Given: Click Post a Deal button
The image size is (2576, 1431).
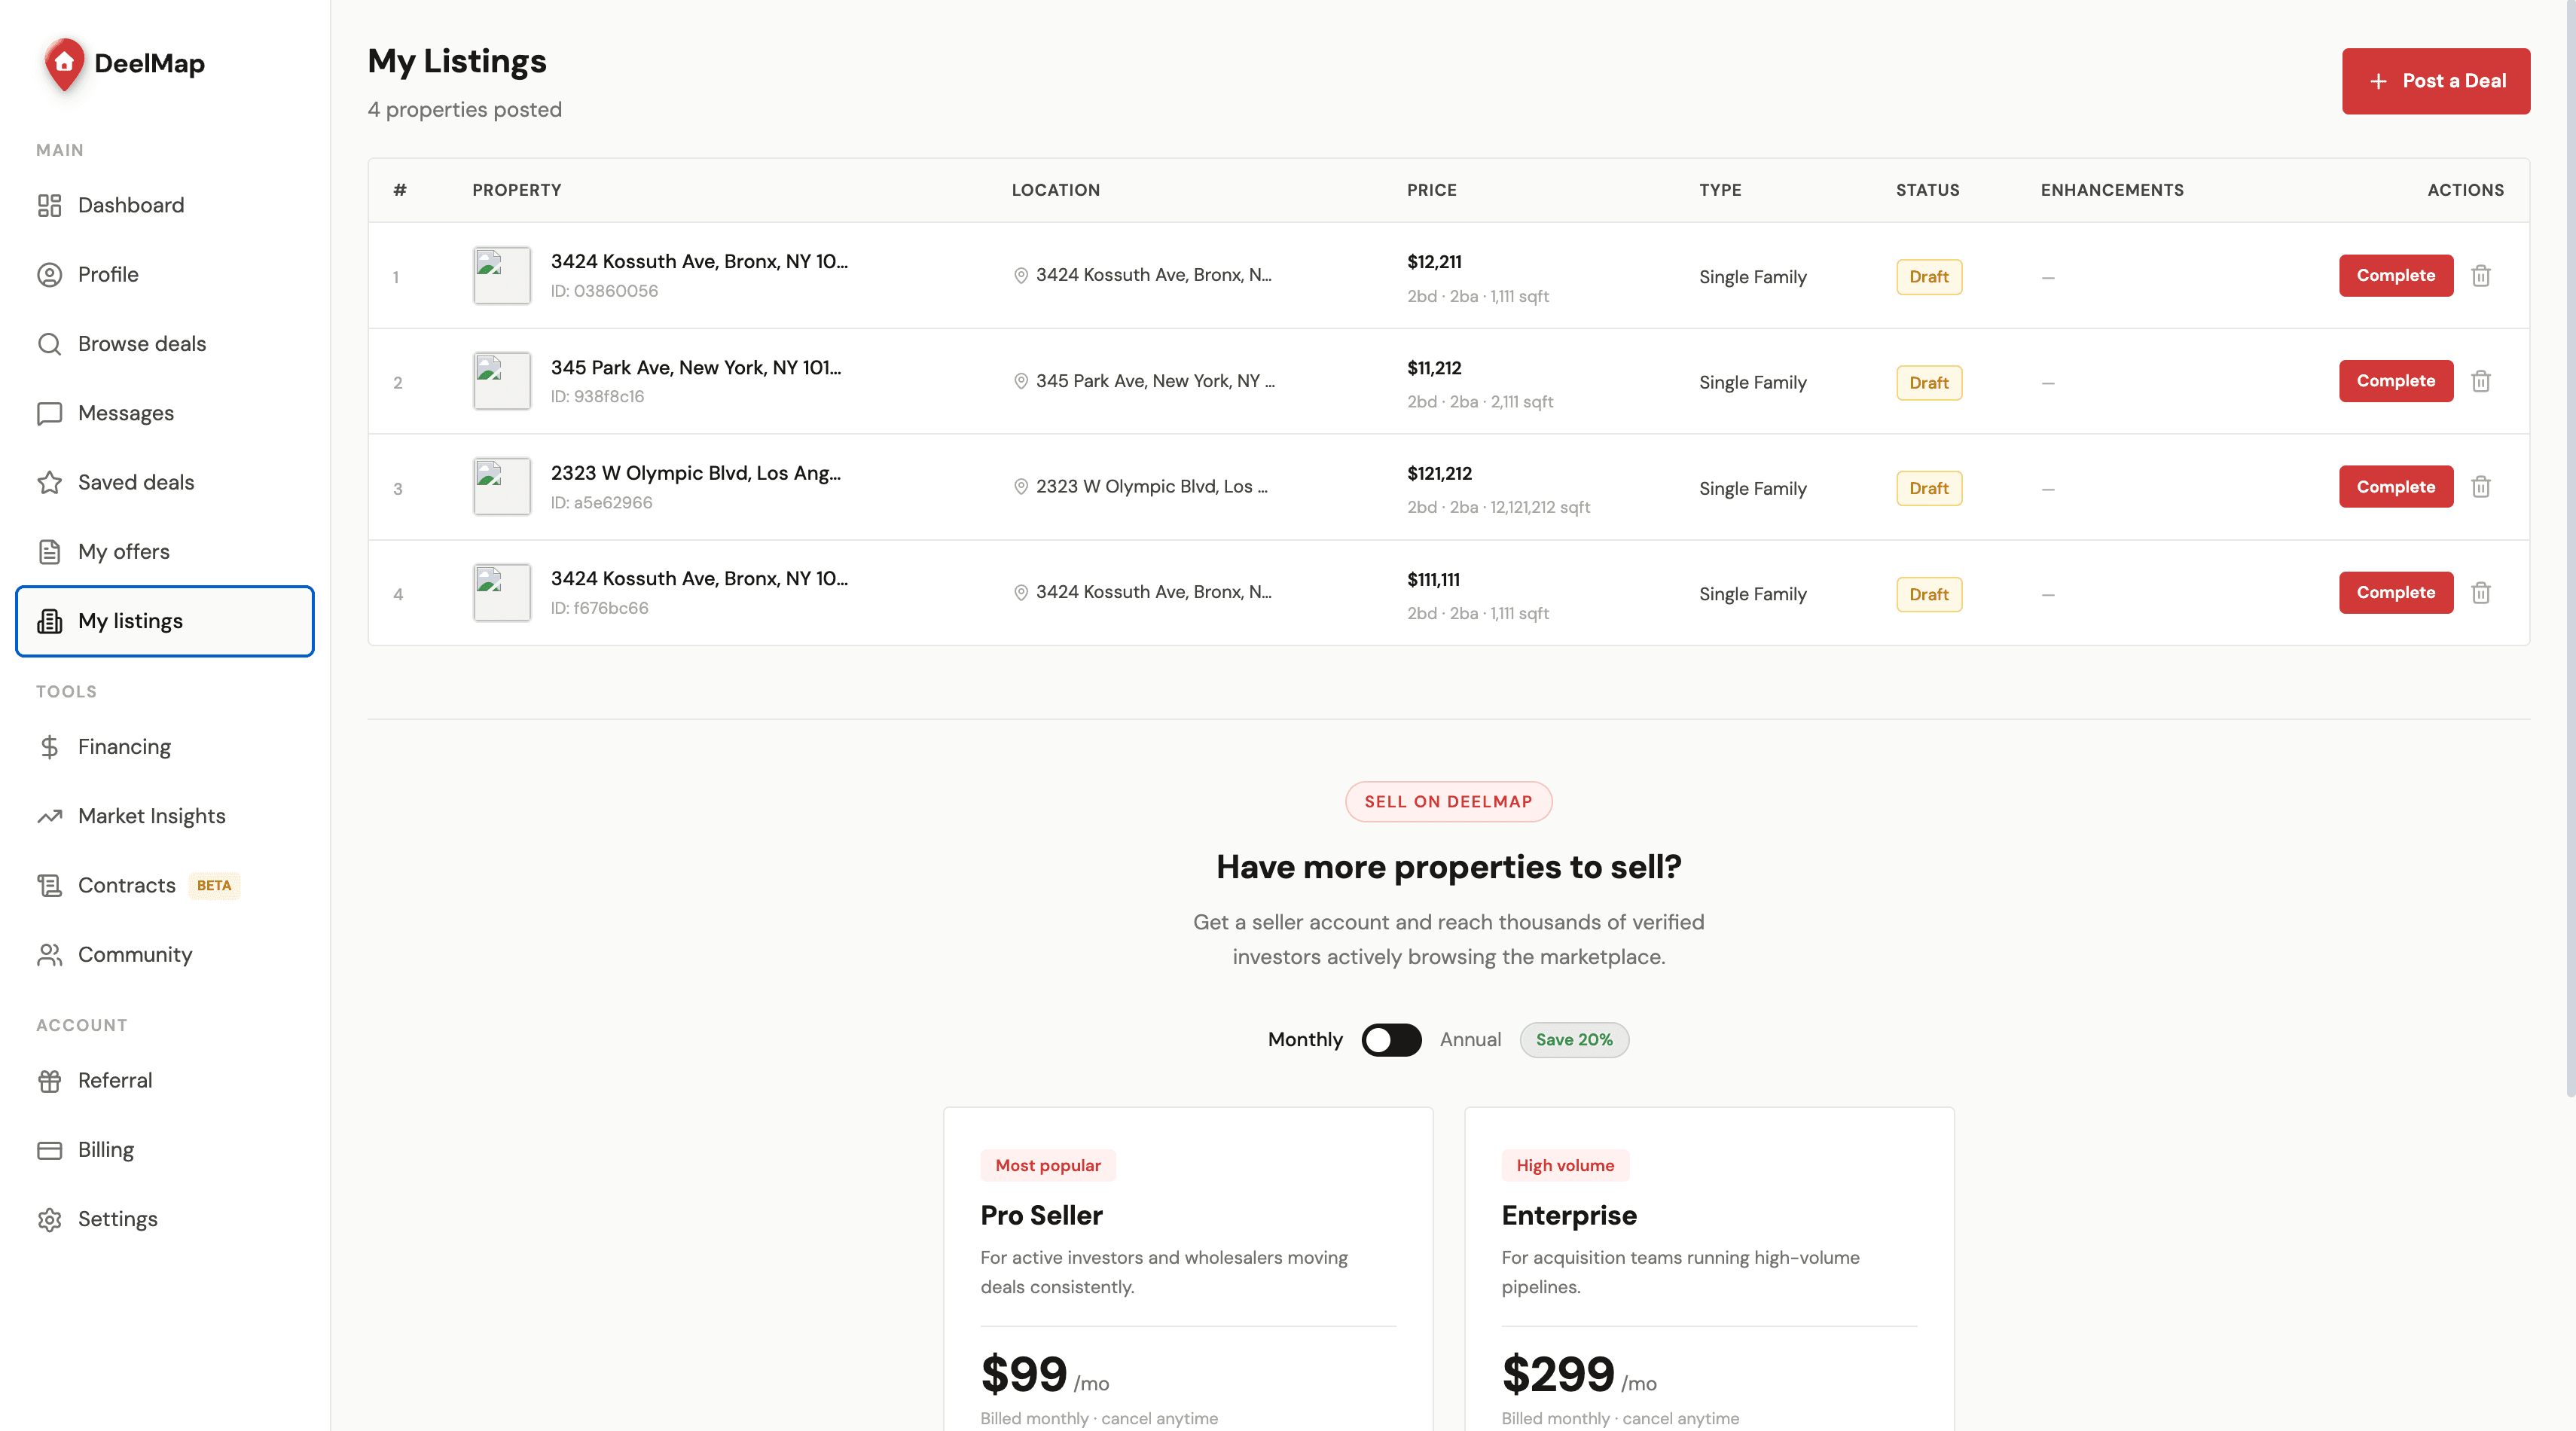Looking at the screenshot, I should pyautogui.click(x=2435, y=81).
